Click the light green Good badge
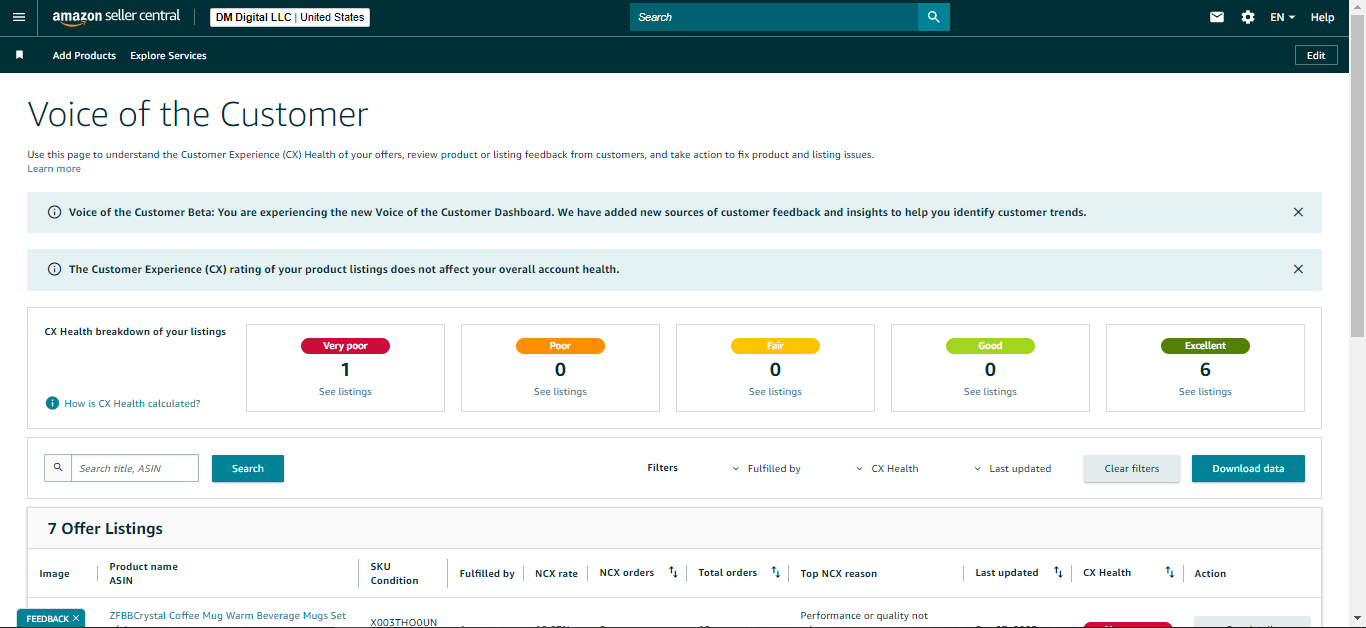 click(x=990, y=346)
